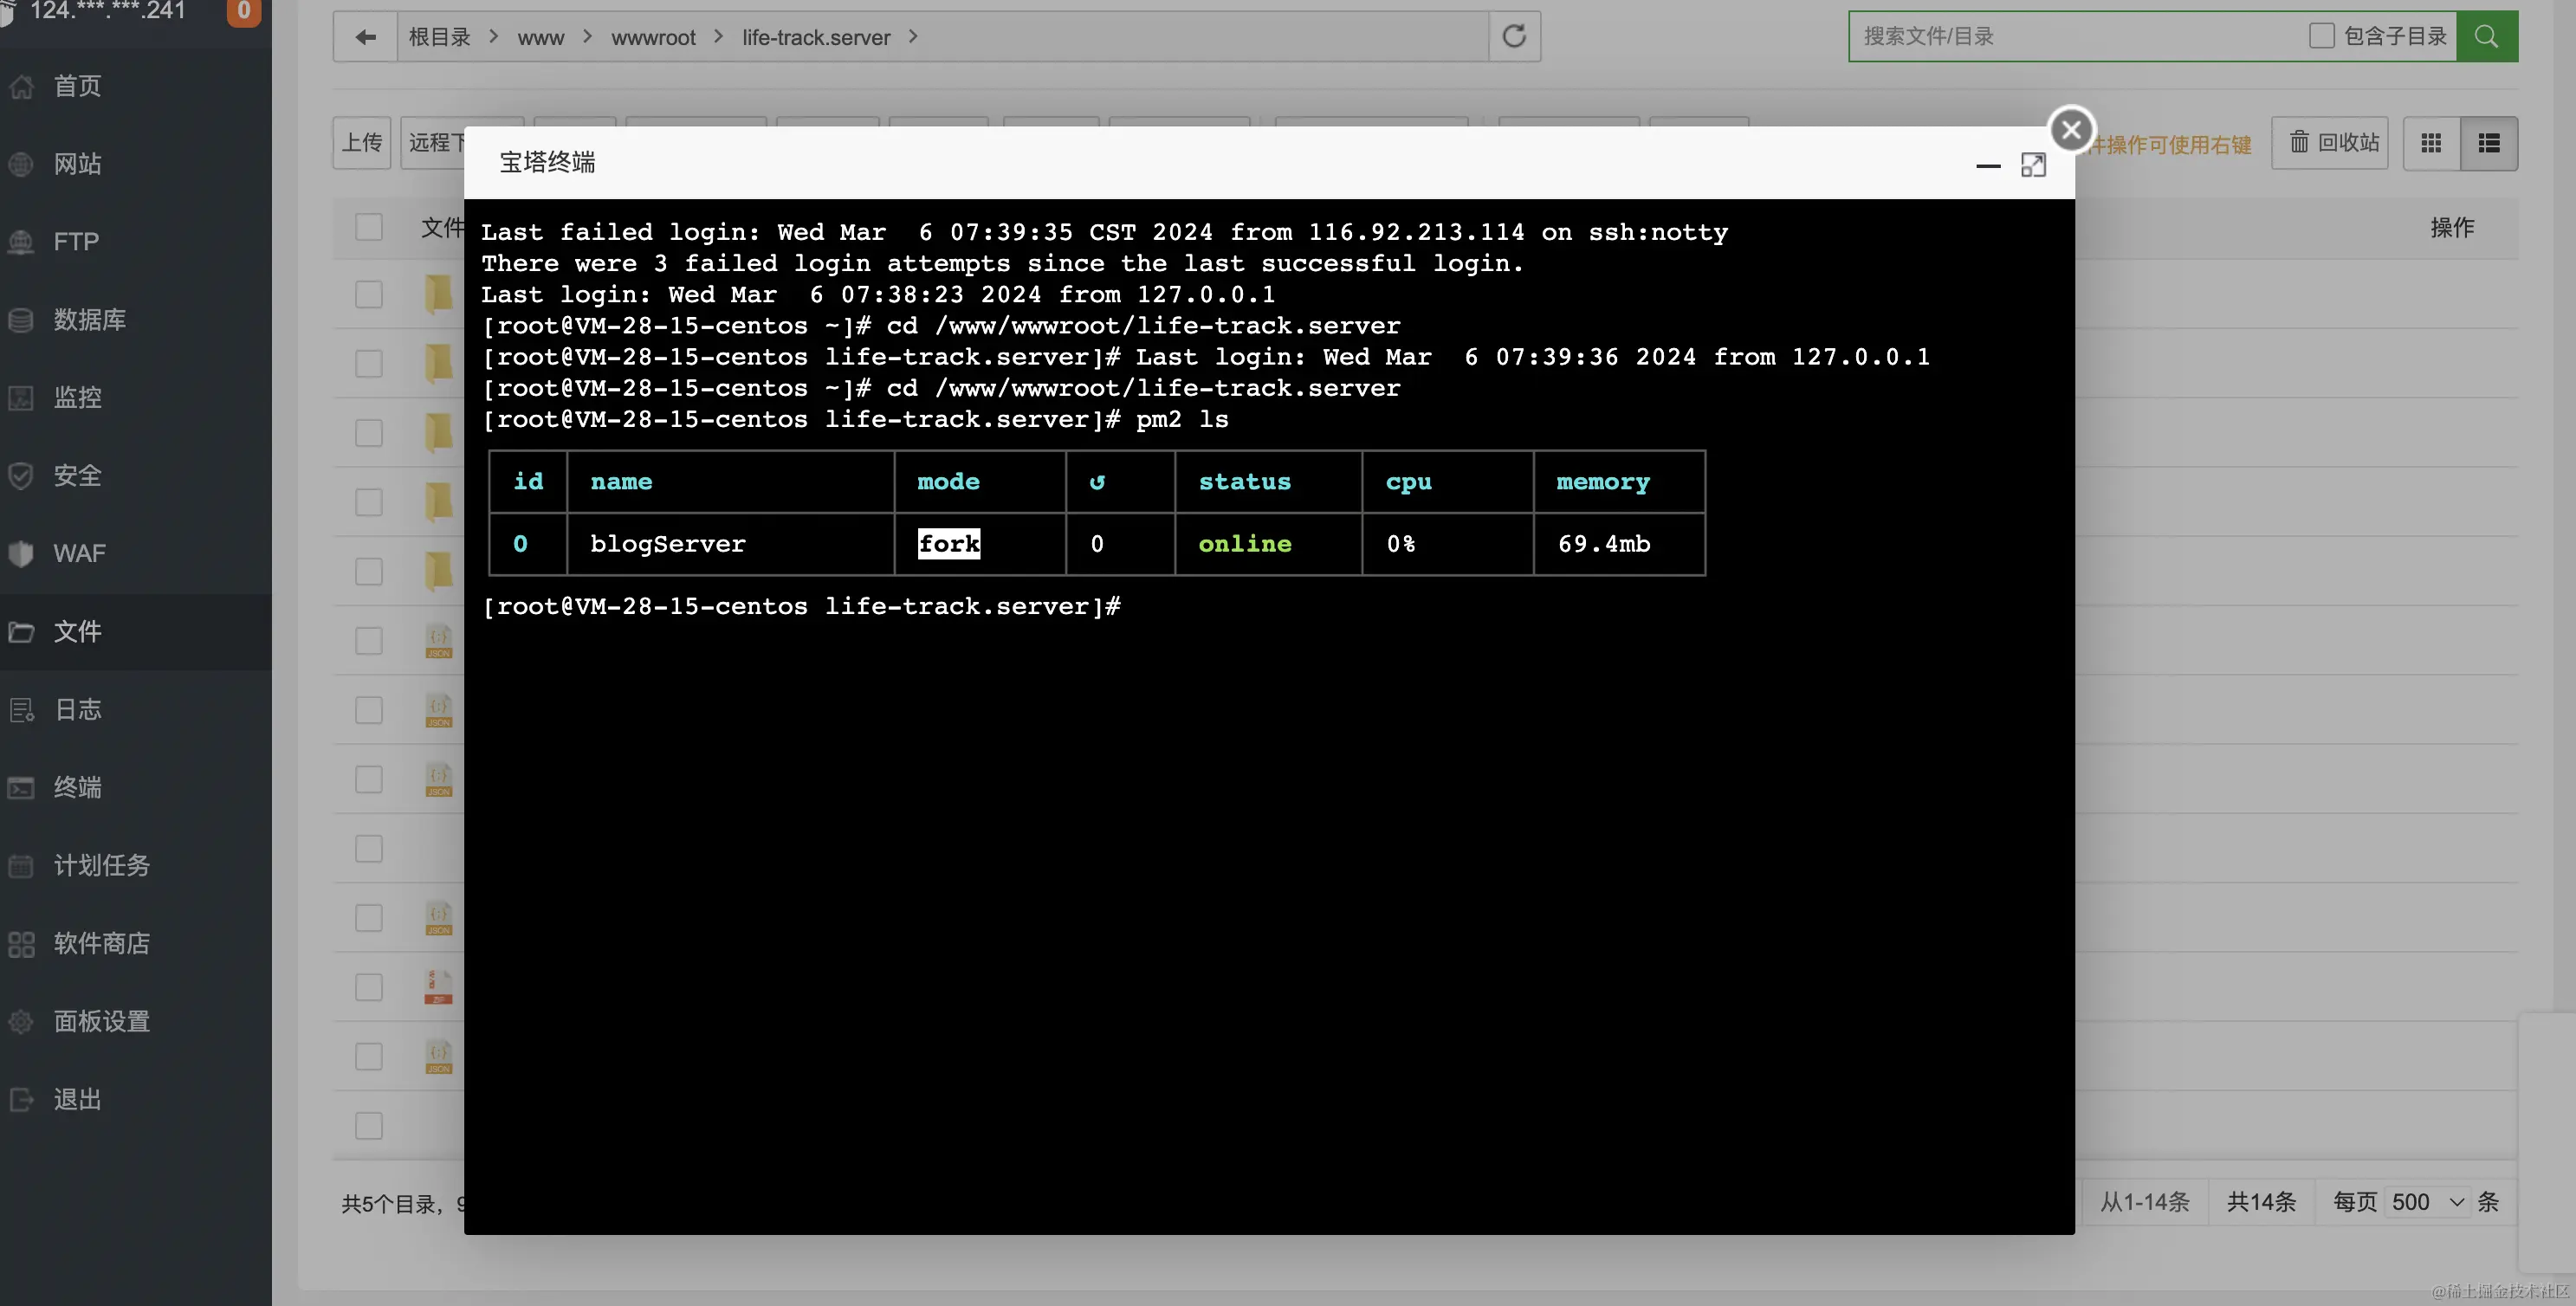The image size is (2576, 1306).
Task: Enable the 包含子目录 checkbox
Action: tap(2321, 36)
